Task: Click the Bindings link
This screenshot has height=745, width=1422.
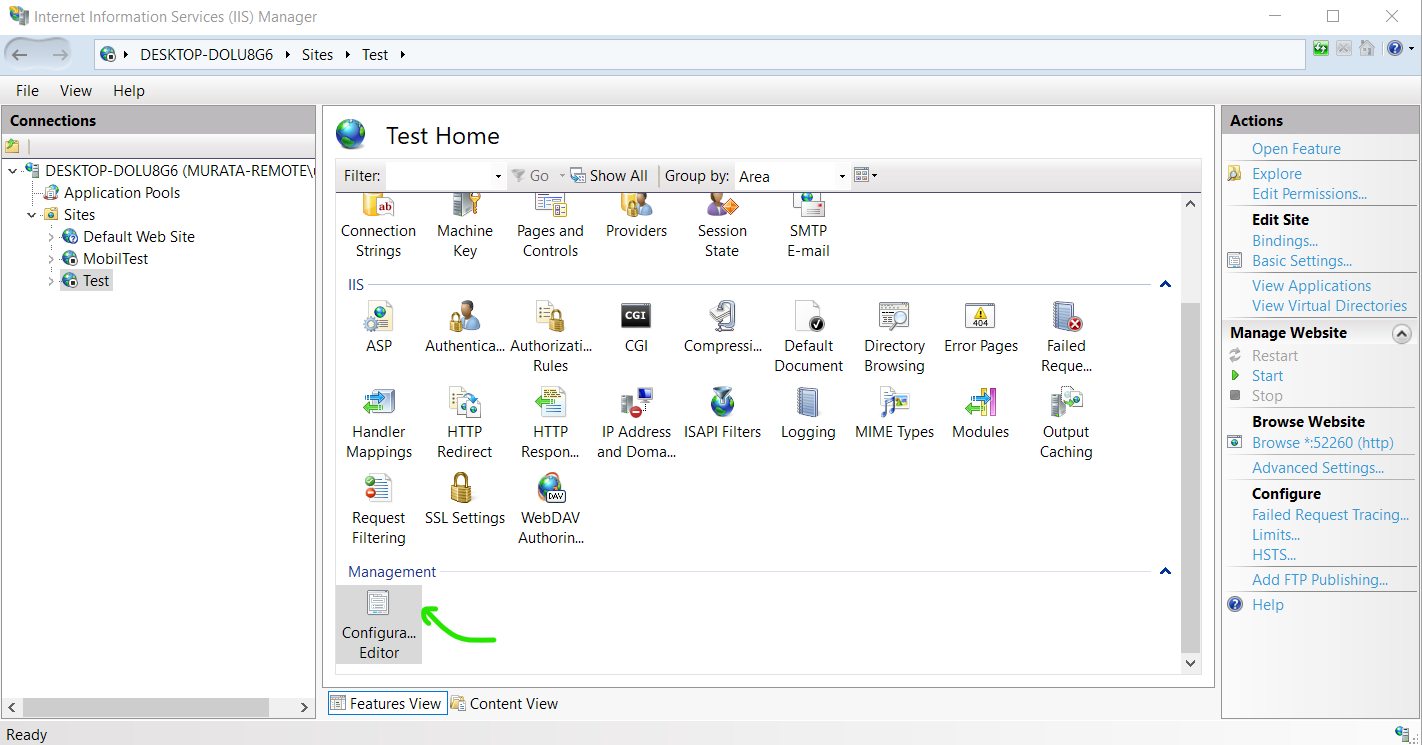Action: coord(1285,241)
